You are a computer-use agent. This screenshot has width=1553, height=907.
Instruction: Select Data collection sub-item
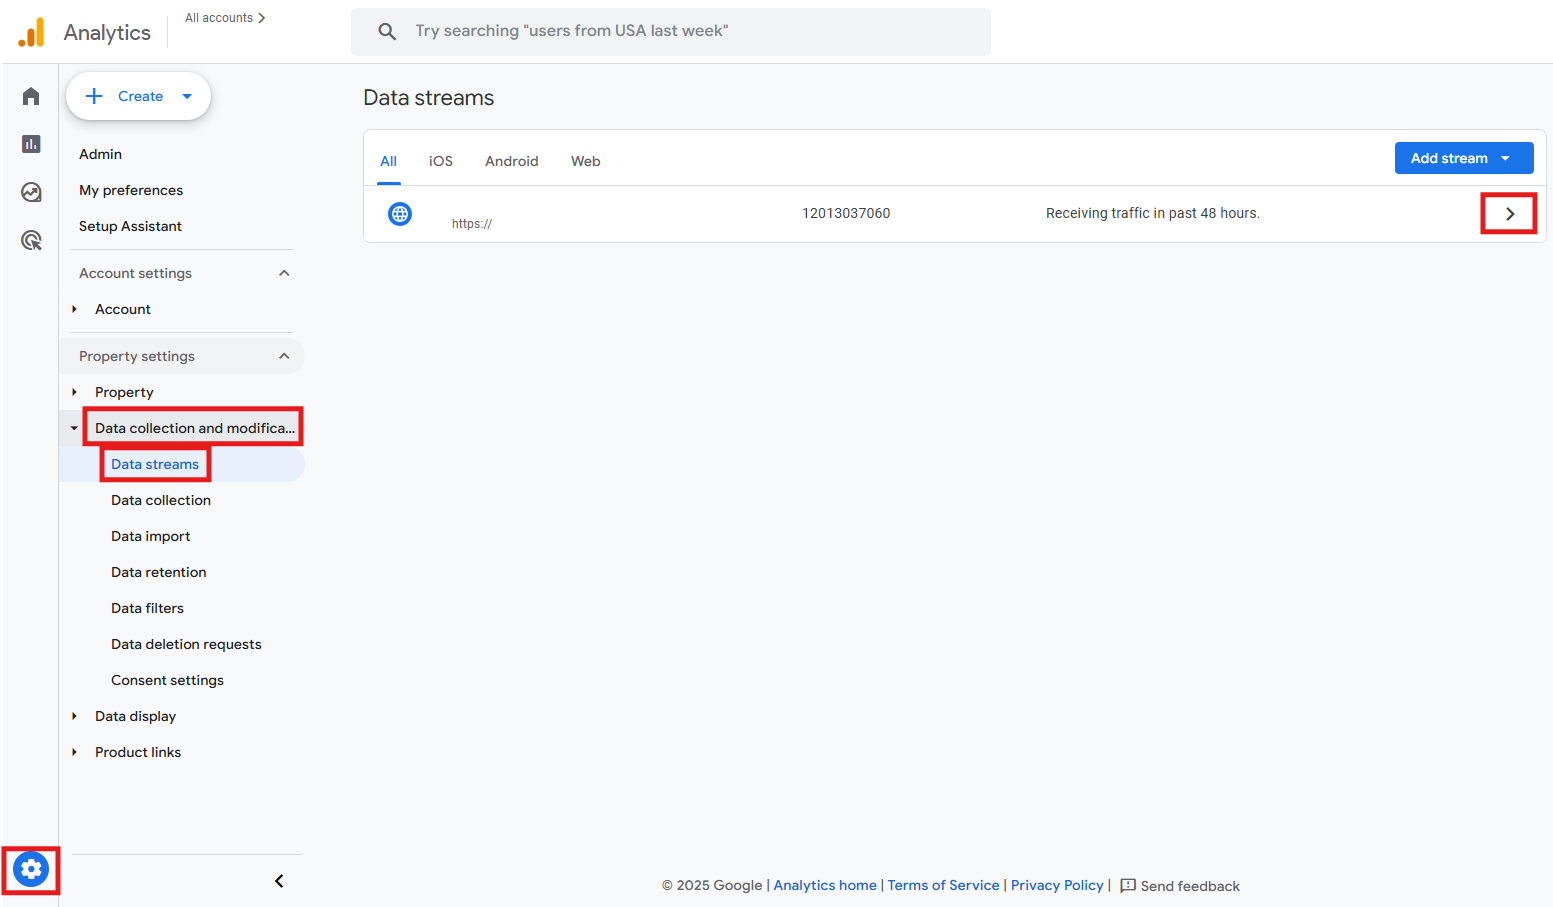(161, 500)
